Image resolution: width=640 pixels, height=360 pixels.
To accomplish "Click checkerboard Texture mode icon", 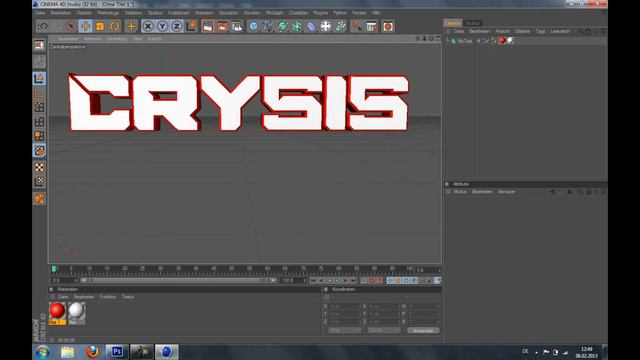I will [x=39, y=167].
